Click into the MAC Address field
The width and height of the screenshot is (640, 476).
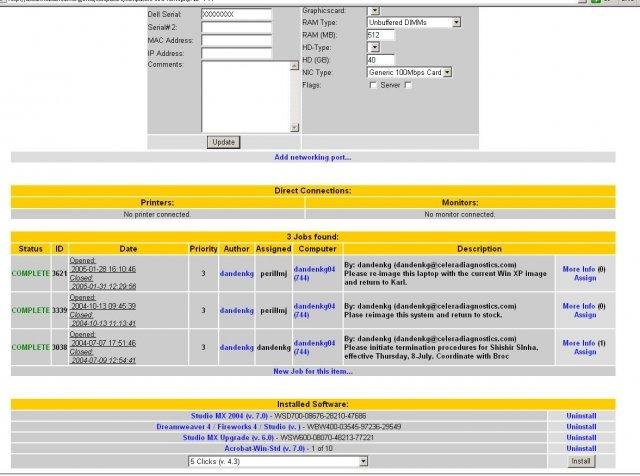tap(236, 40)
